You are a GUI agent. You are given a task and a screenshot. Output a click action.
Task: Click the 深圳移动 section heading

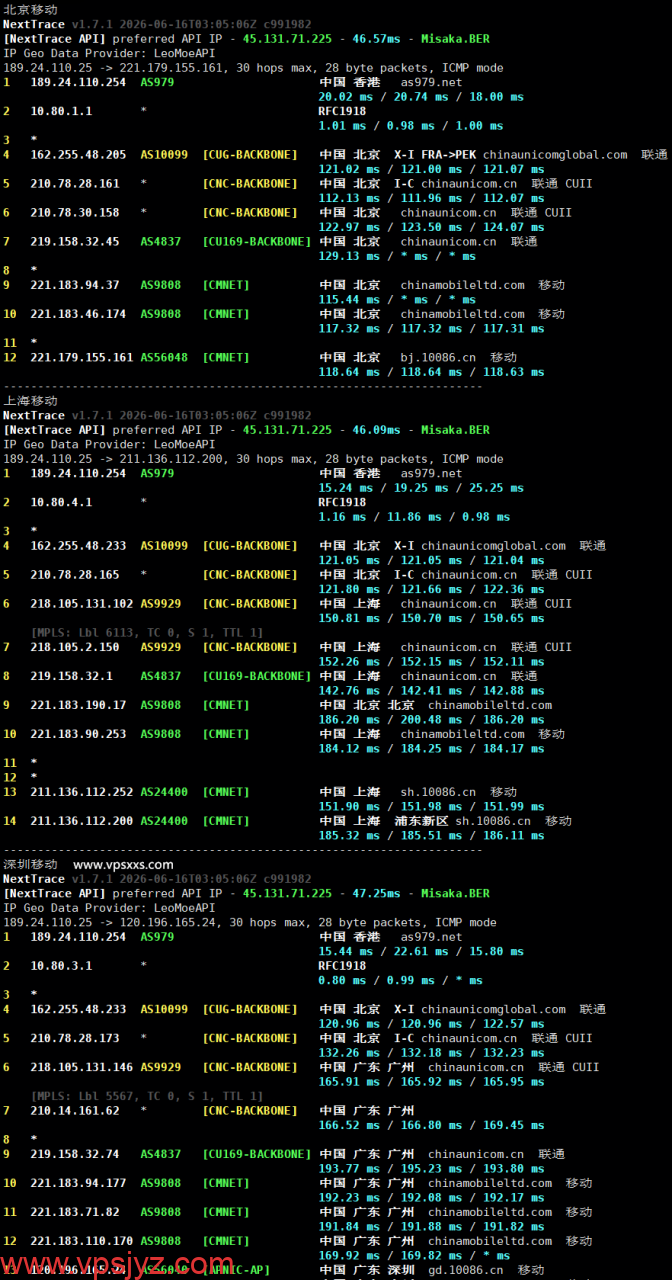point(30,864)
